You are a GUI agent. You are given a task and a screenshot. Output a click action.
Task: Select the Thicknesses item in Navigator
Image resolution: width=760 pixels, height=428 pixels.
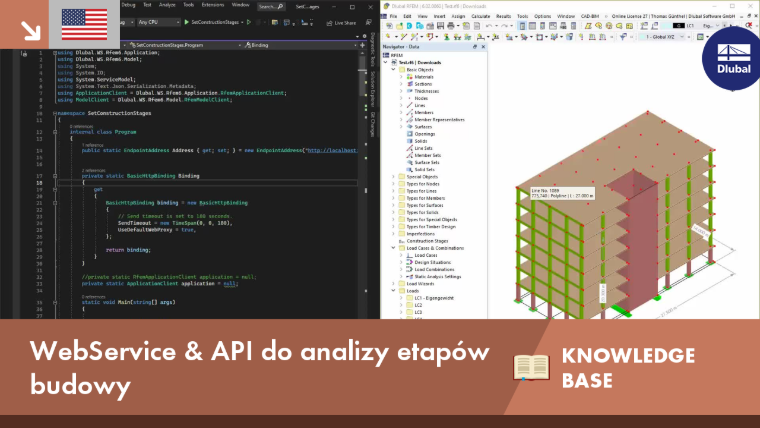point(427,91)
